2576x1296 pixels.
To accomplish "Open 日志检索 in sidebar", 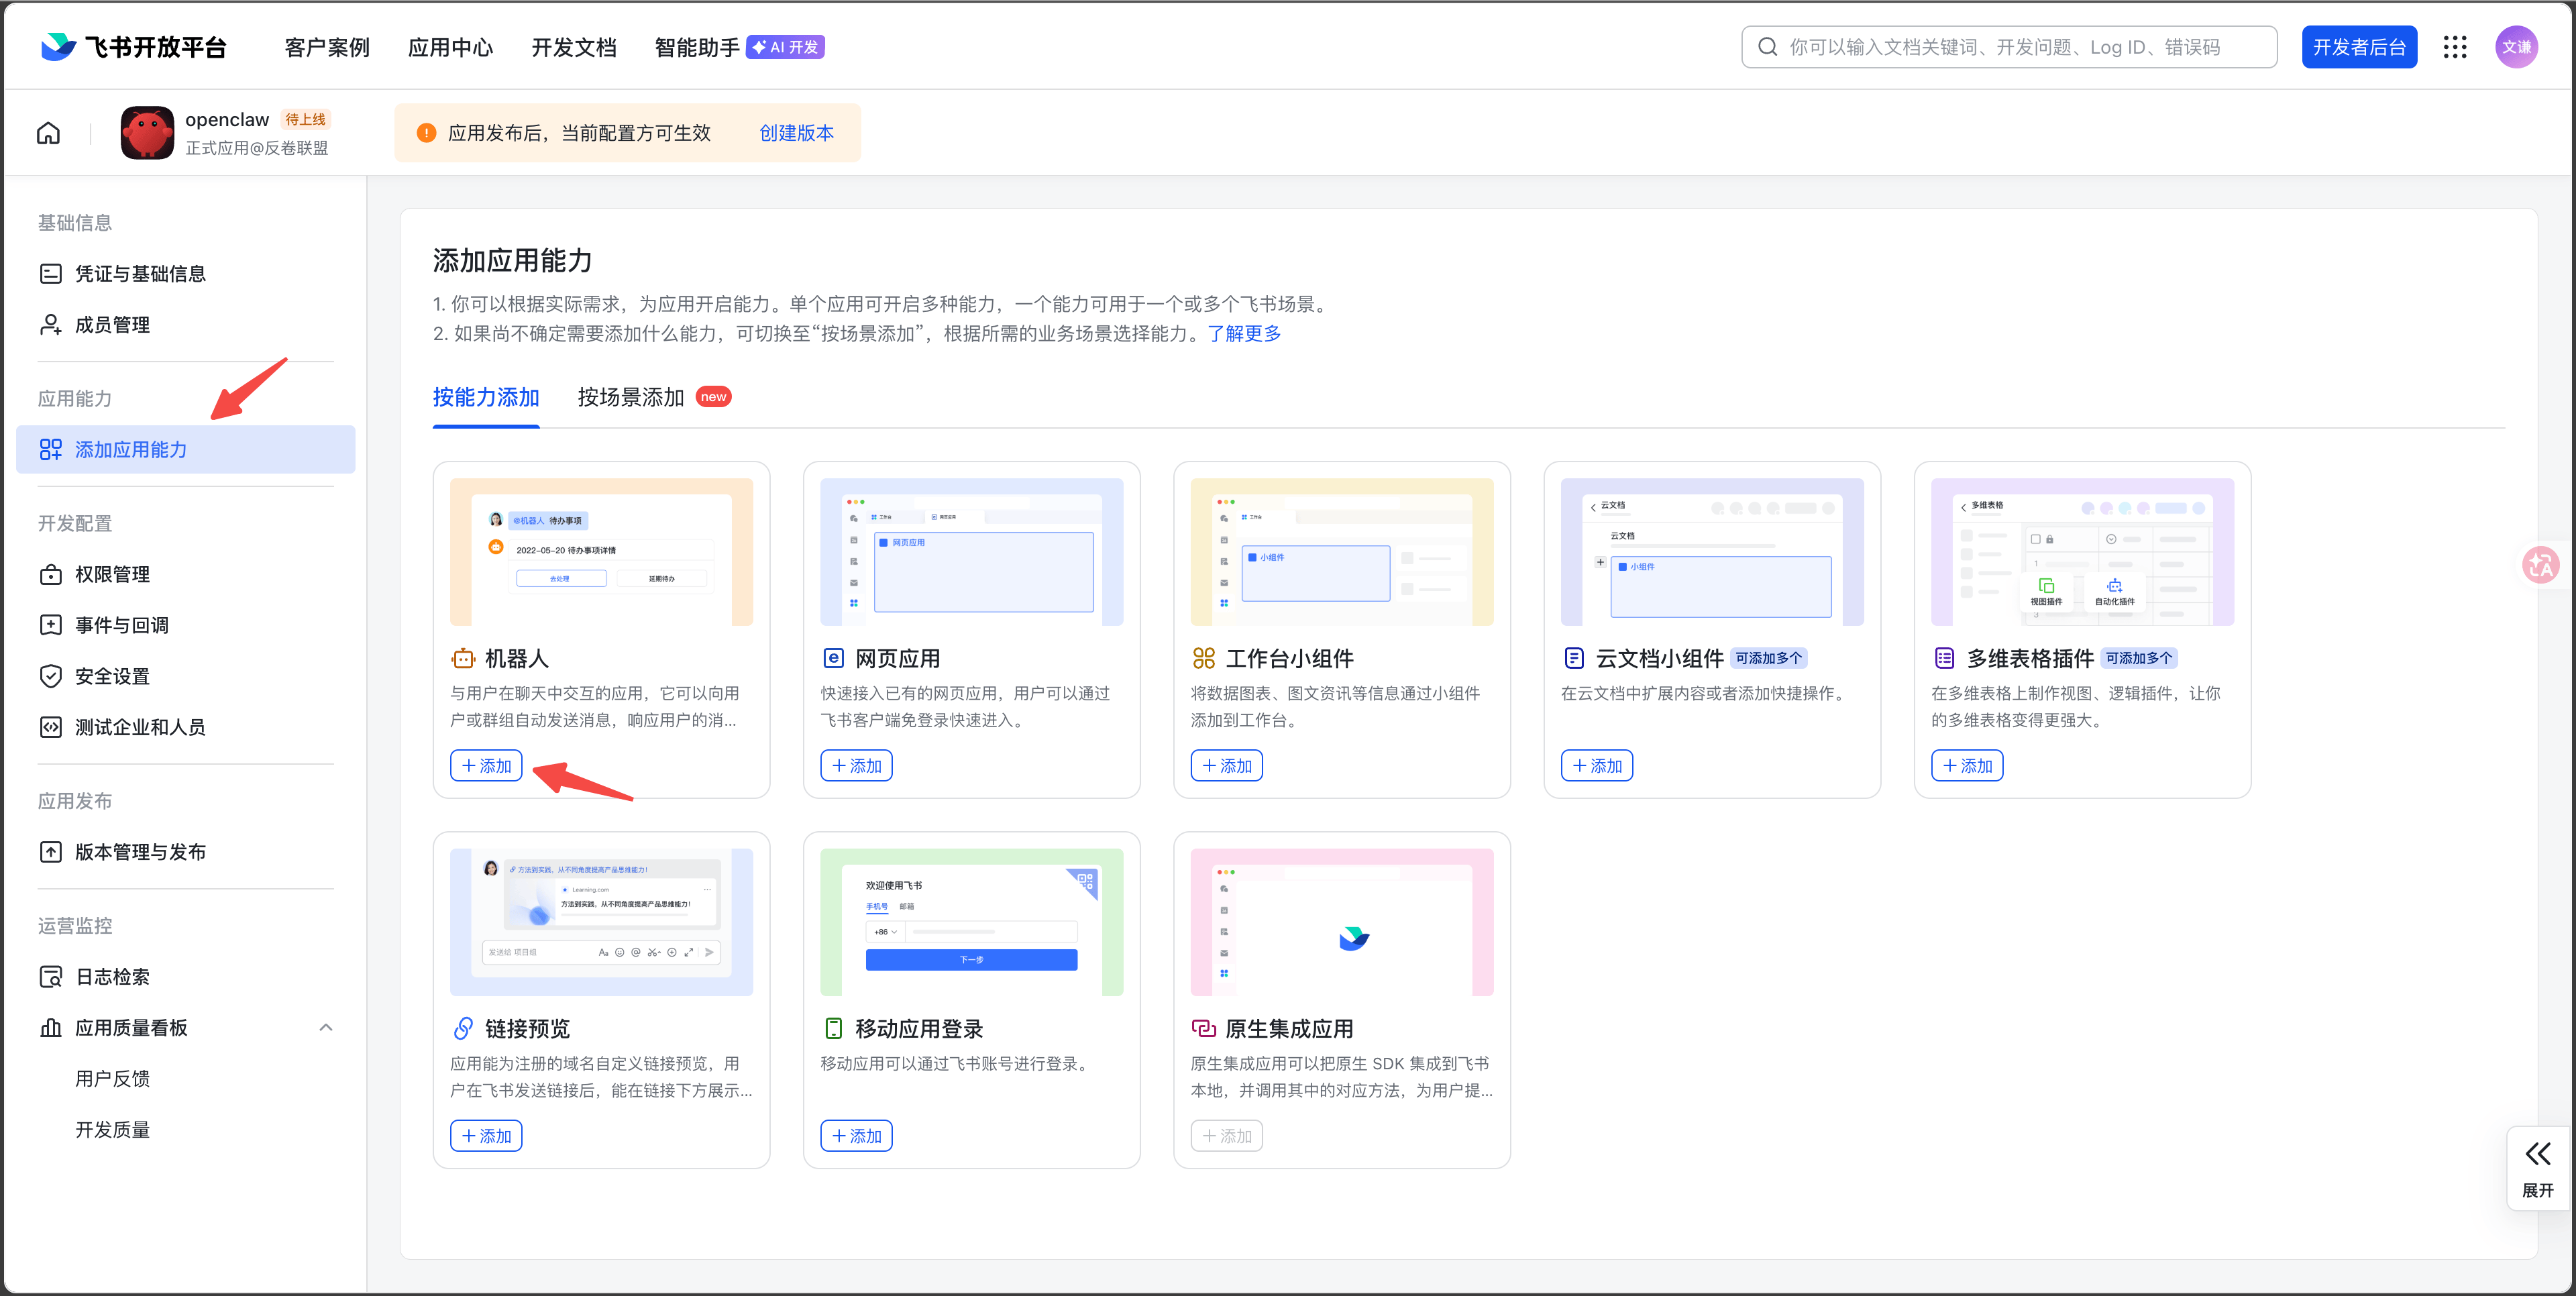I will pos(185,977).
